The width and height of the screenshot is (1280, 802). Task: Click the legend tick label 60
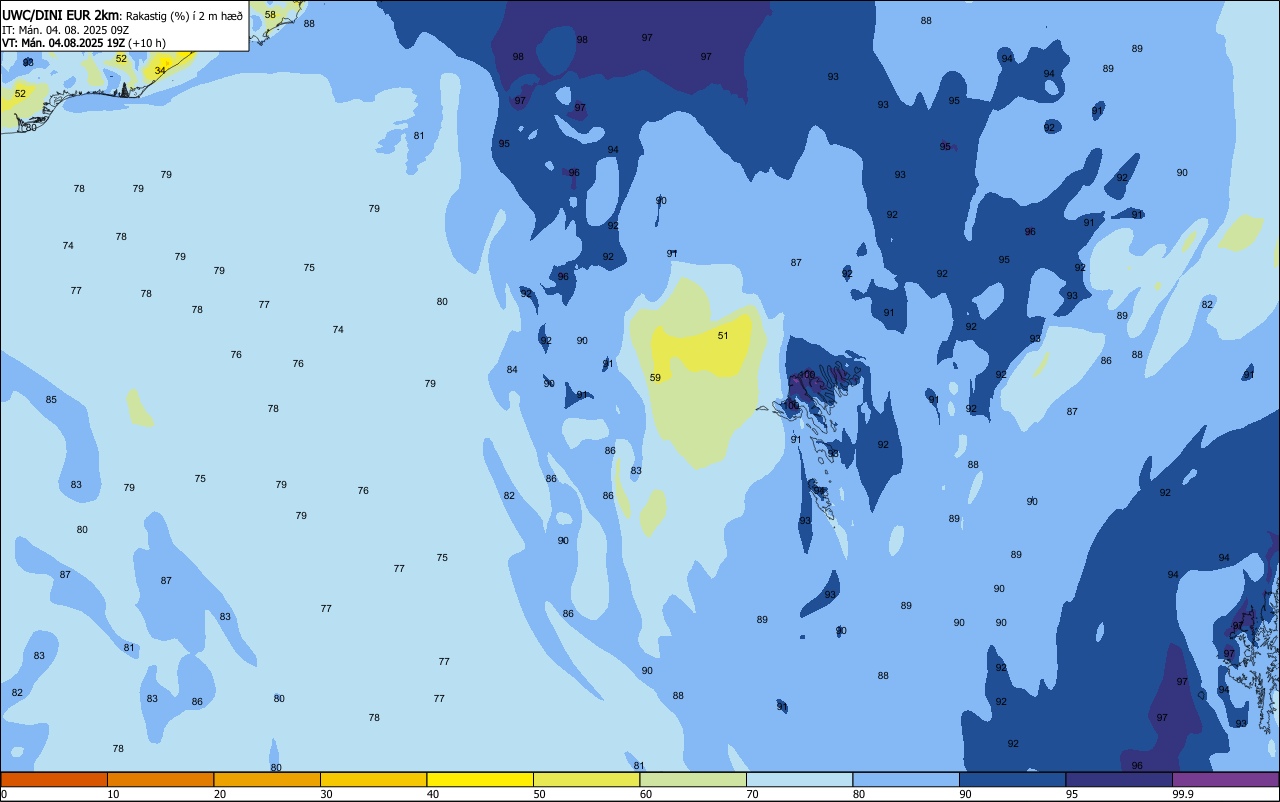point(646,794)
